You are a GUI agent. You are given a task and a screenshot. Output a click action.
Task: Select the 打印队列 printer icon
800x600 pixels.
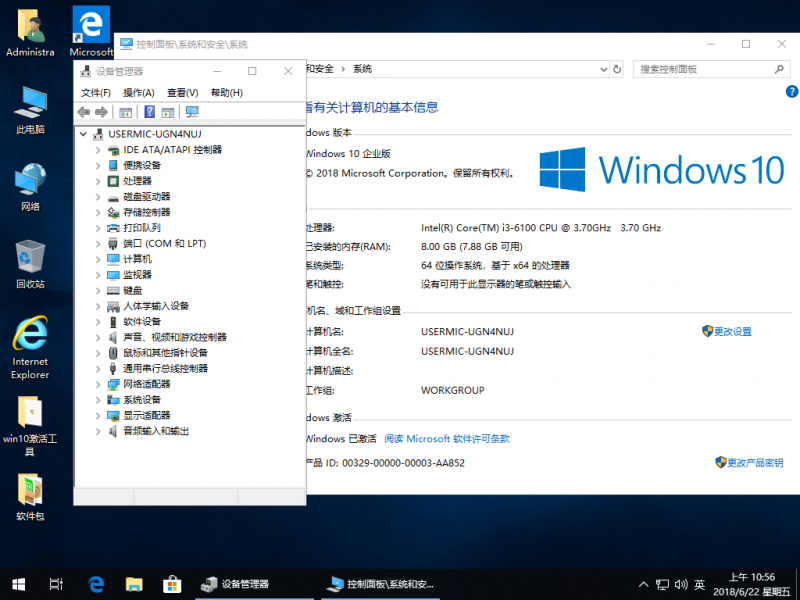coord(113,228)
